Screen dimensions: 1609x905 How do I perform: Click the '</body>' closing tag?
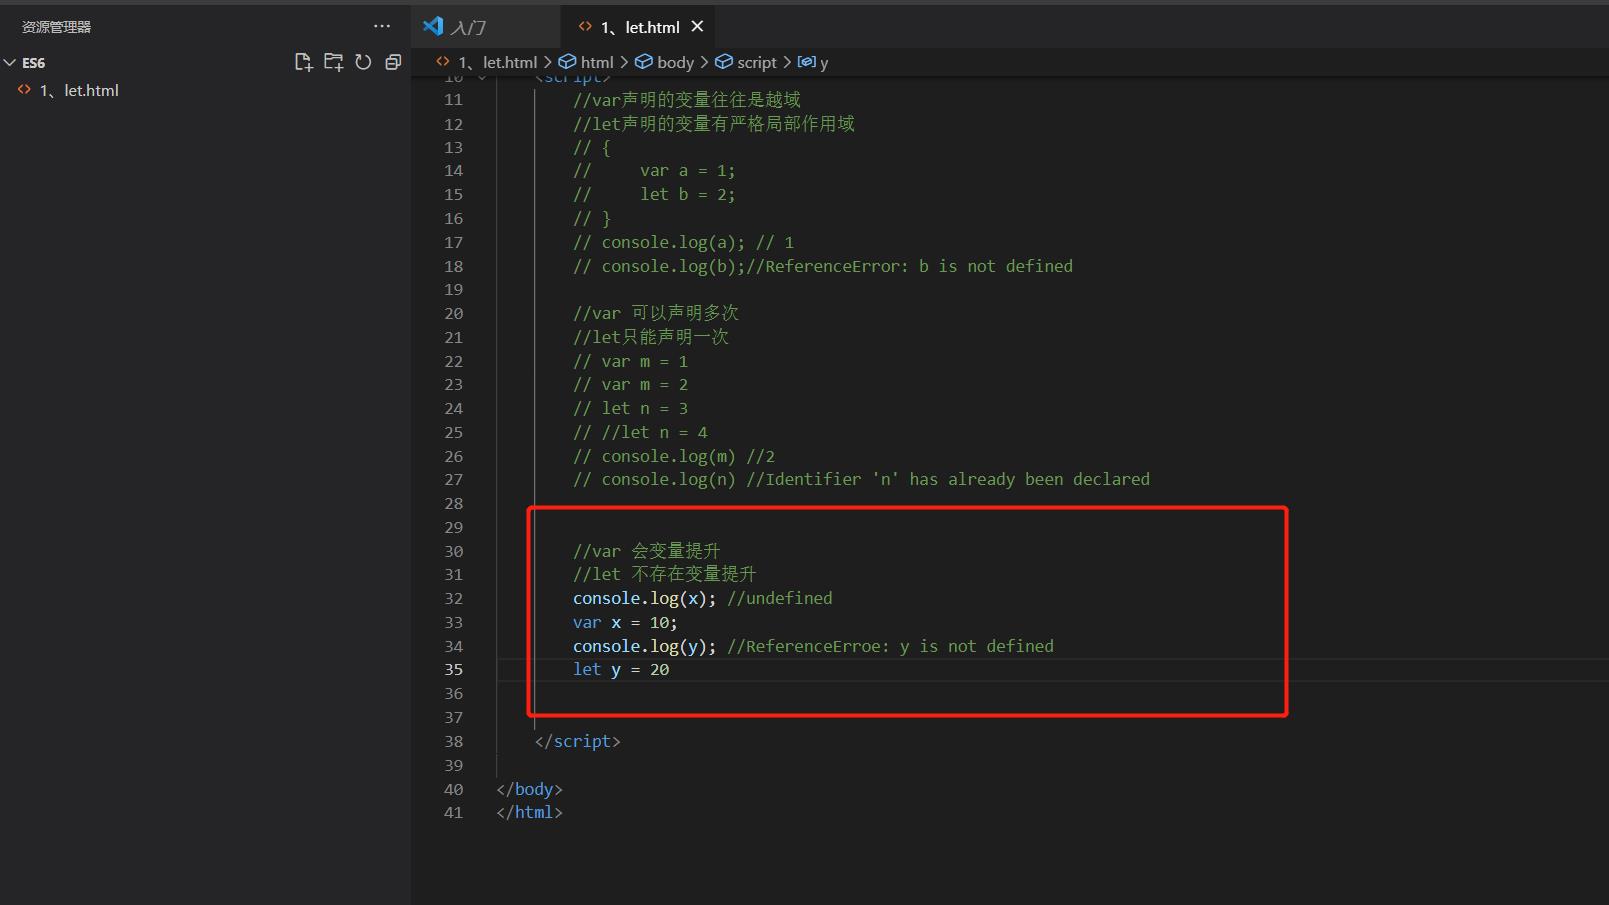(x=529, y=789)
